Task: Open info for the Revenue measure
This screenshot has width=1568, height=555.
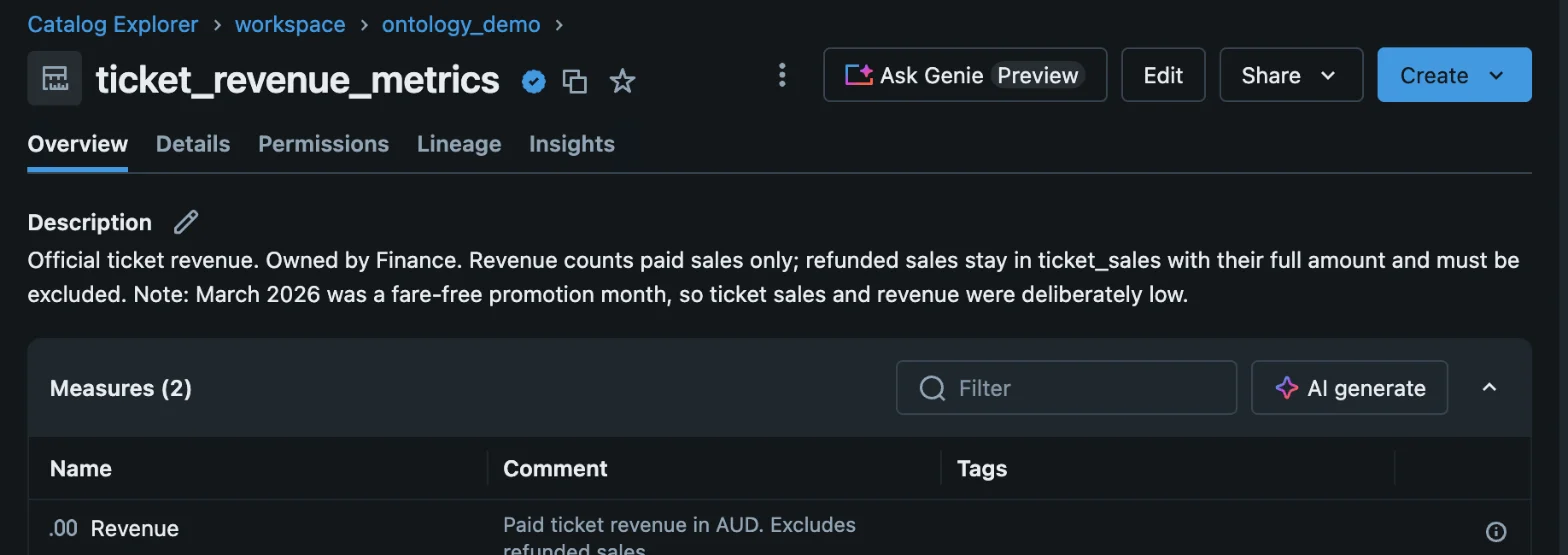Action: pyautogui.click(x=1496, y=531)
